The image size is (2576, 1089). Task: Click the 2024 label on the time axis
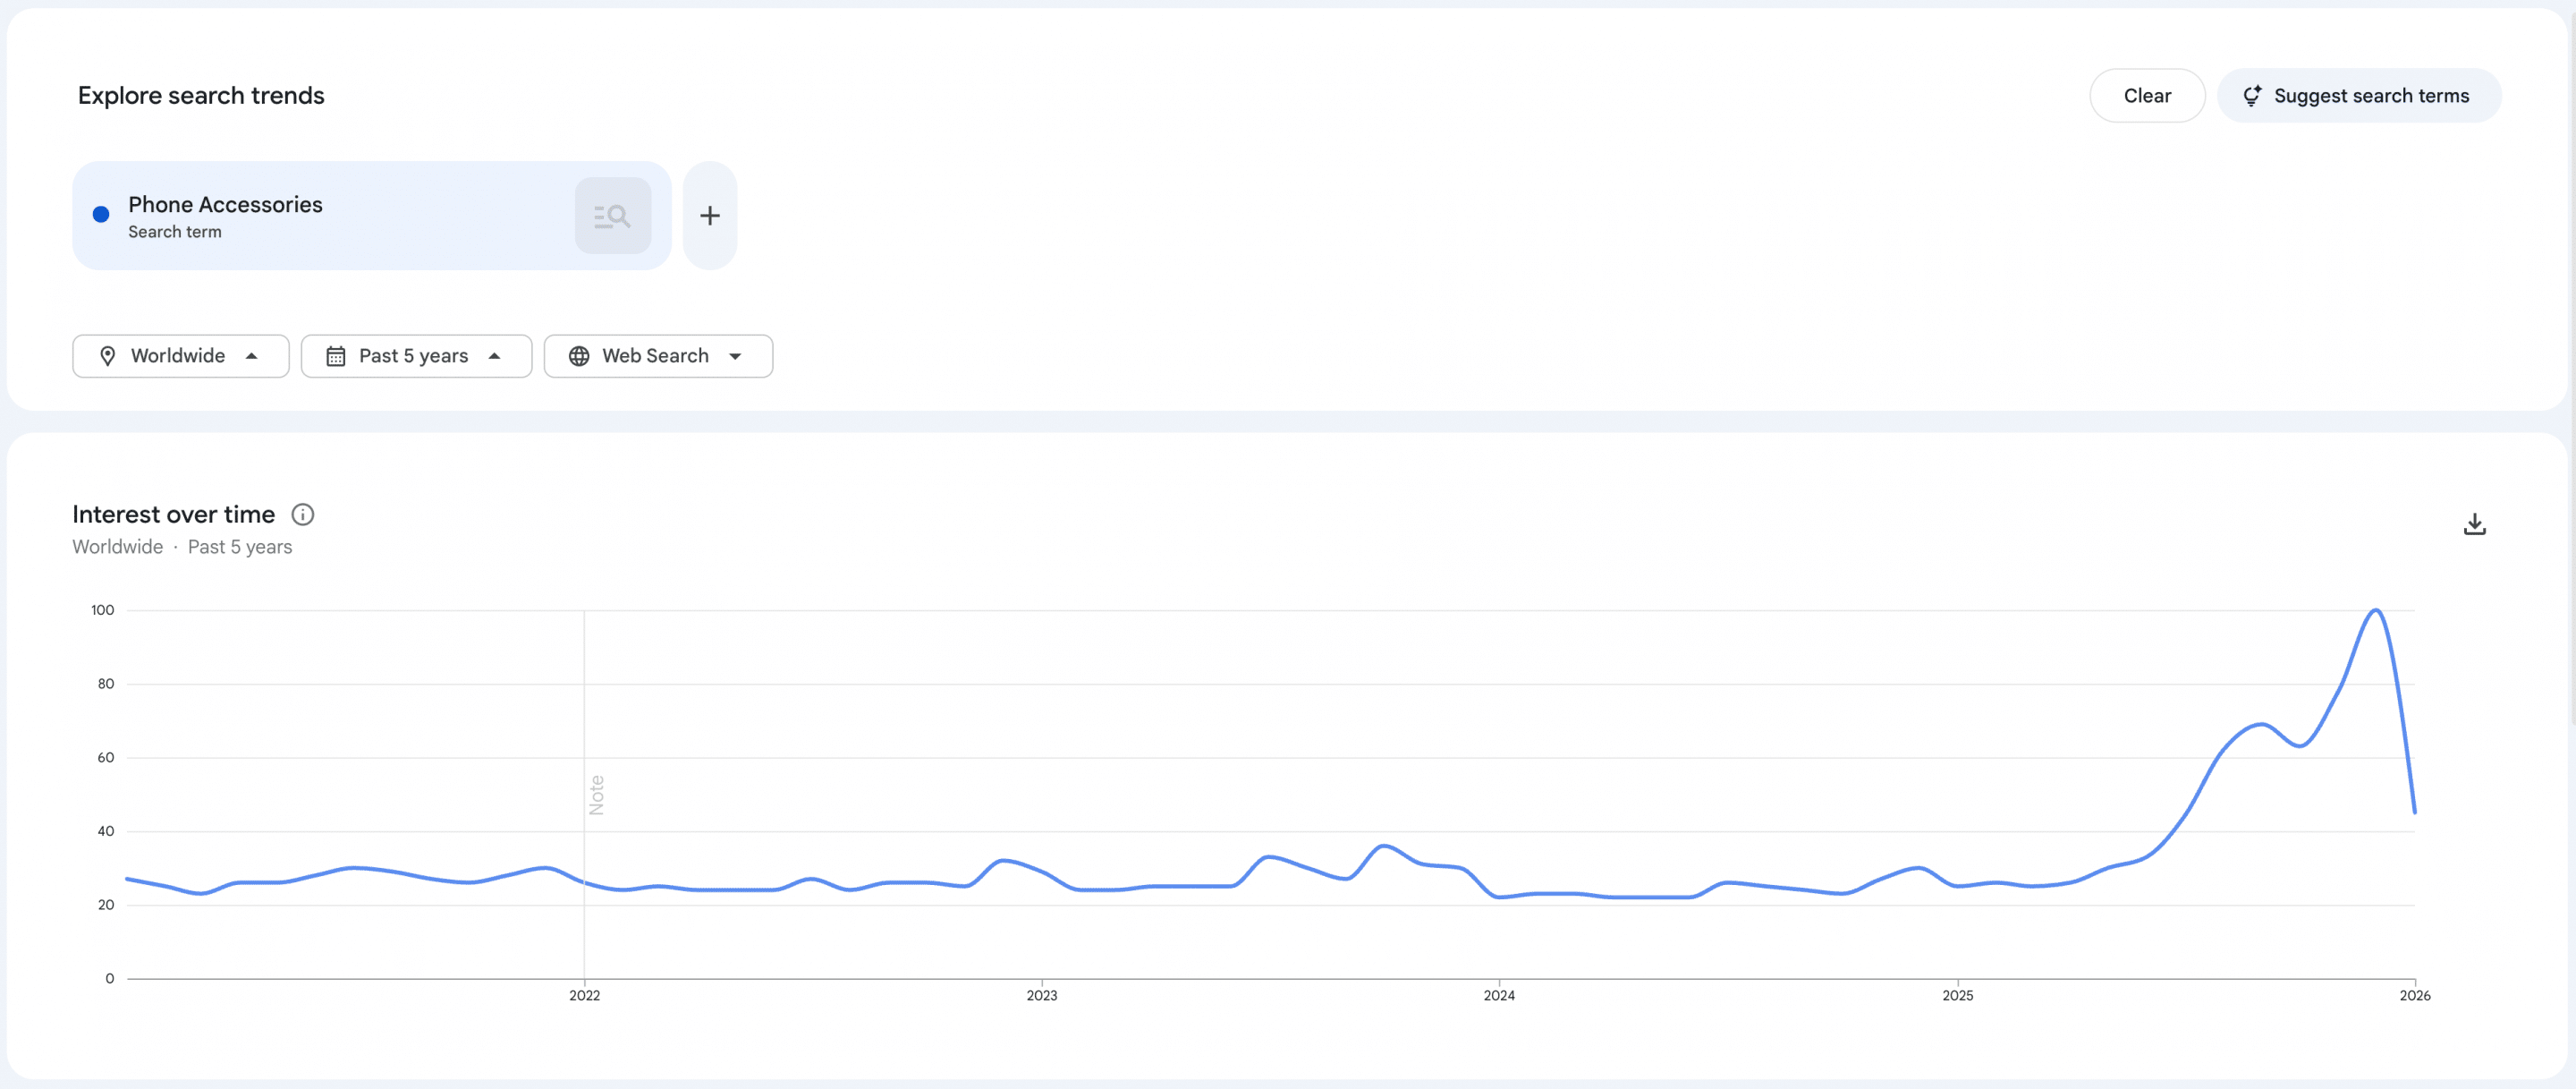click(x=1498, y=995)
